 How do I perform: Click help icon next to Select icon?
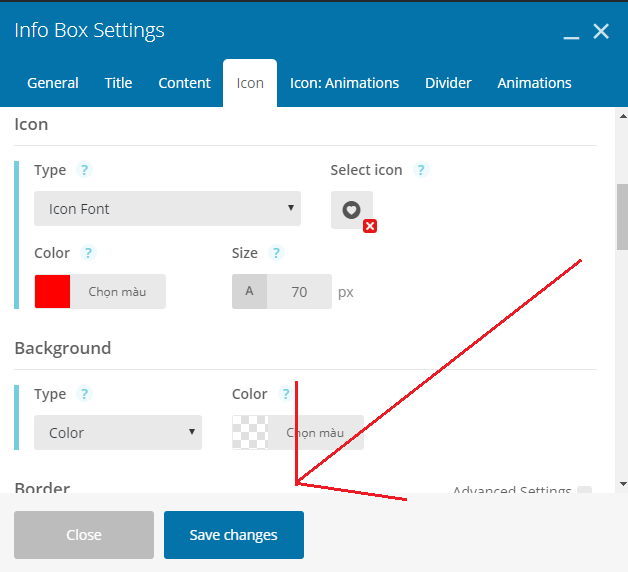point(421,170)
